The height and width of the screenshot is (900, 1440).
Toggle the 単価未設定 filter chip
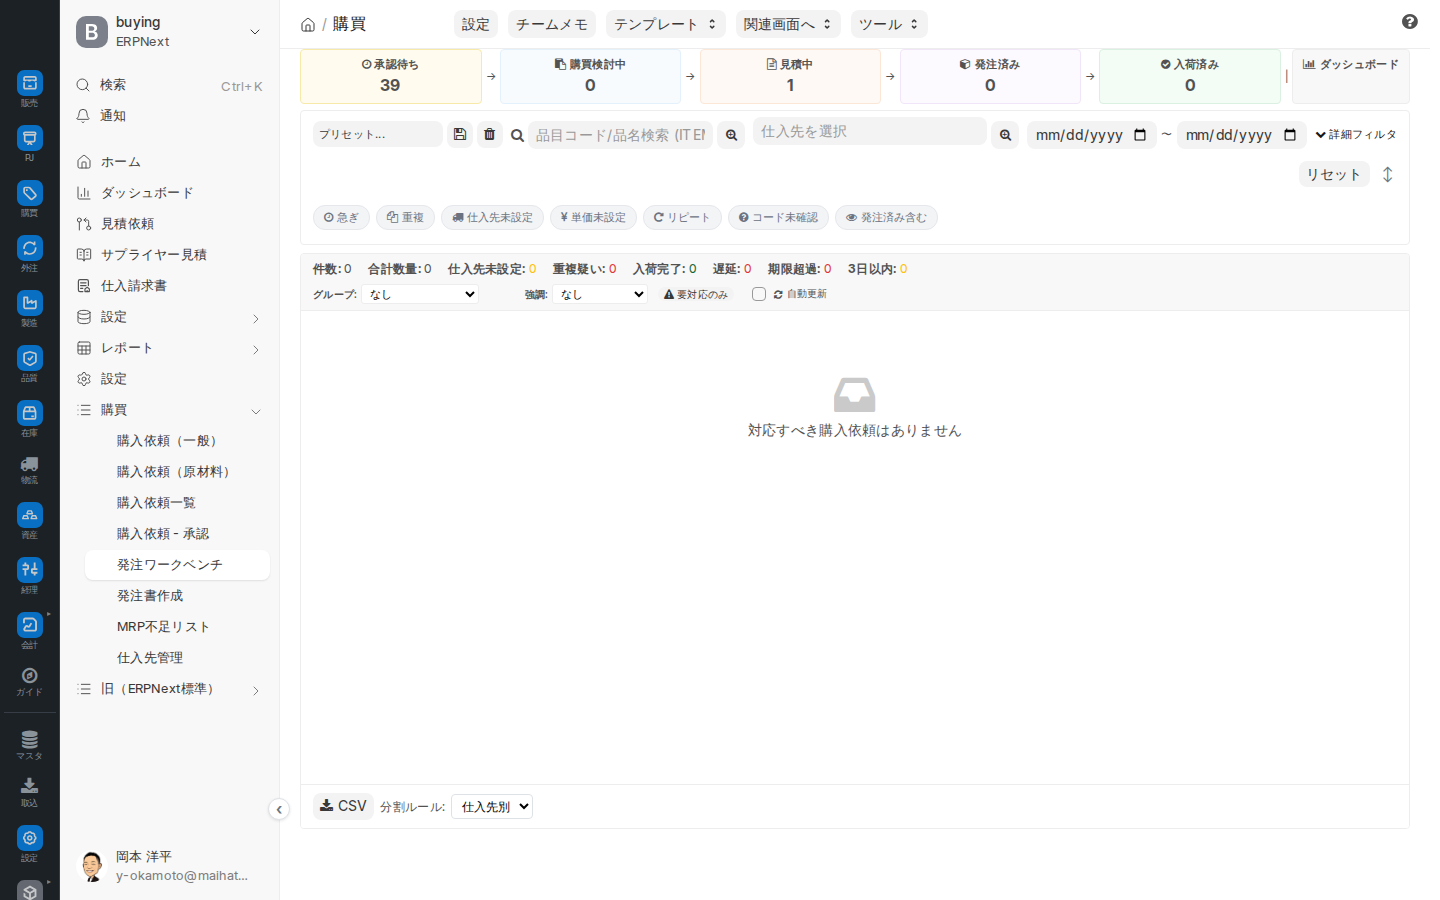point(593,217)
